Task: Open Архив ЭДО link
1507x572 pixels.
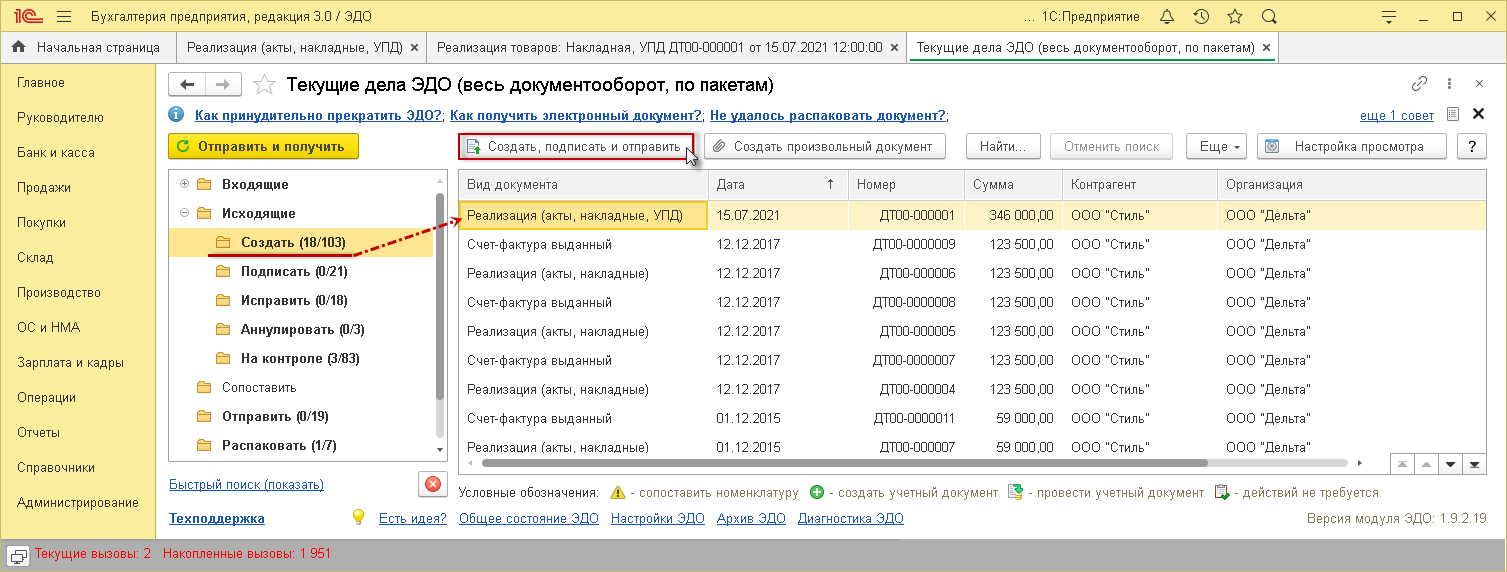Action: (x=751, y=518)
